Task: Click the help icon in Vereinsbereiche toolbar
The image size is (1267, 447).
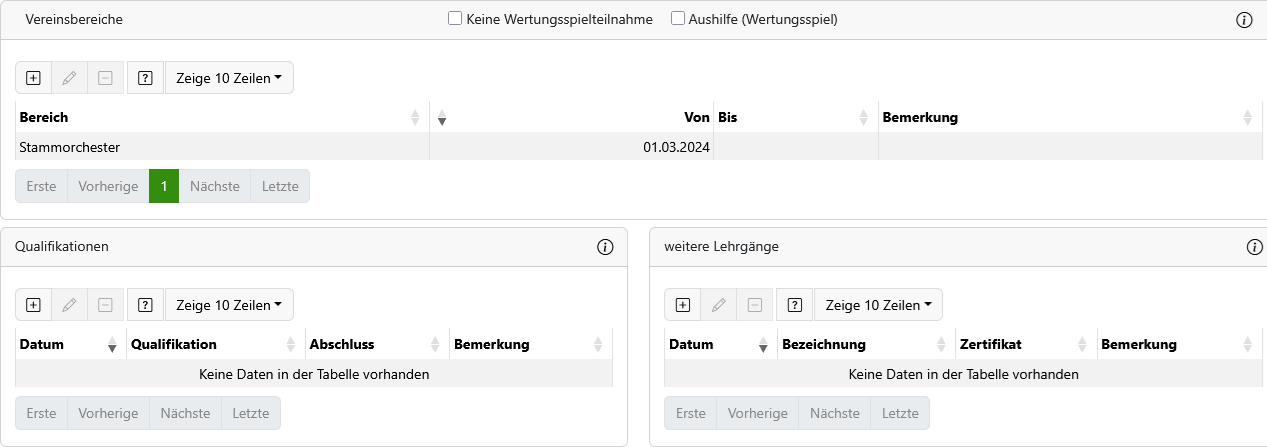Action: 145,78
